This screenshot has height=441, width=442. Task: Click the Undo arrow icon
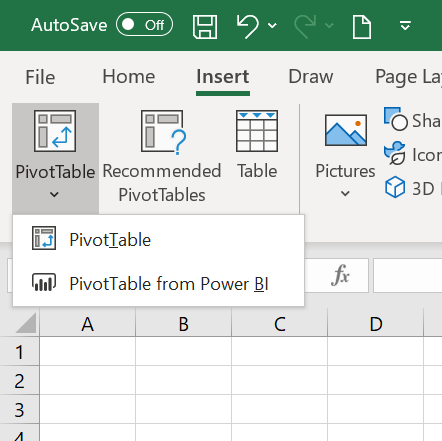pos(247,26)
